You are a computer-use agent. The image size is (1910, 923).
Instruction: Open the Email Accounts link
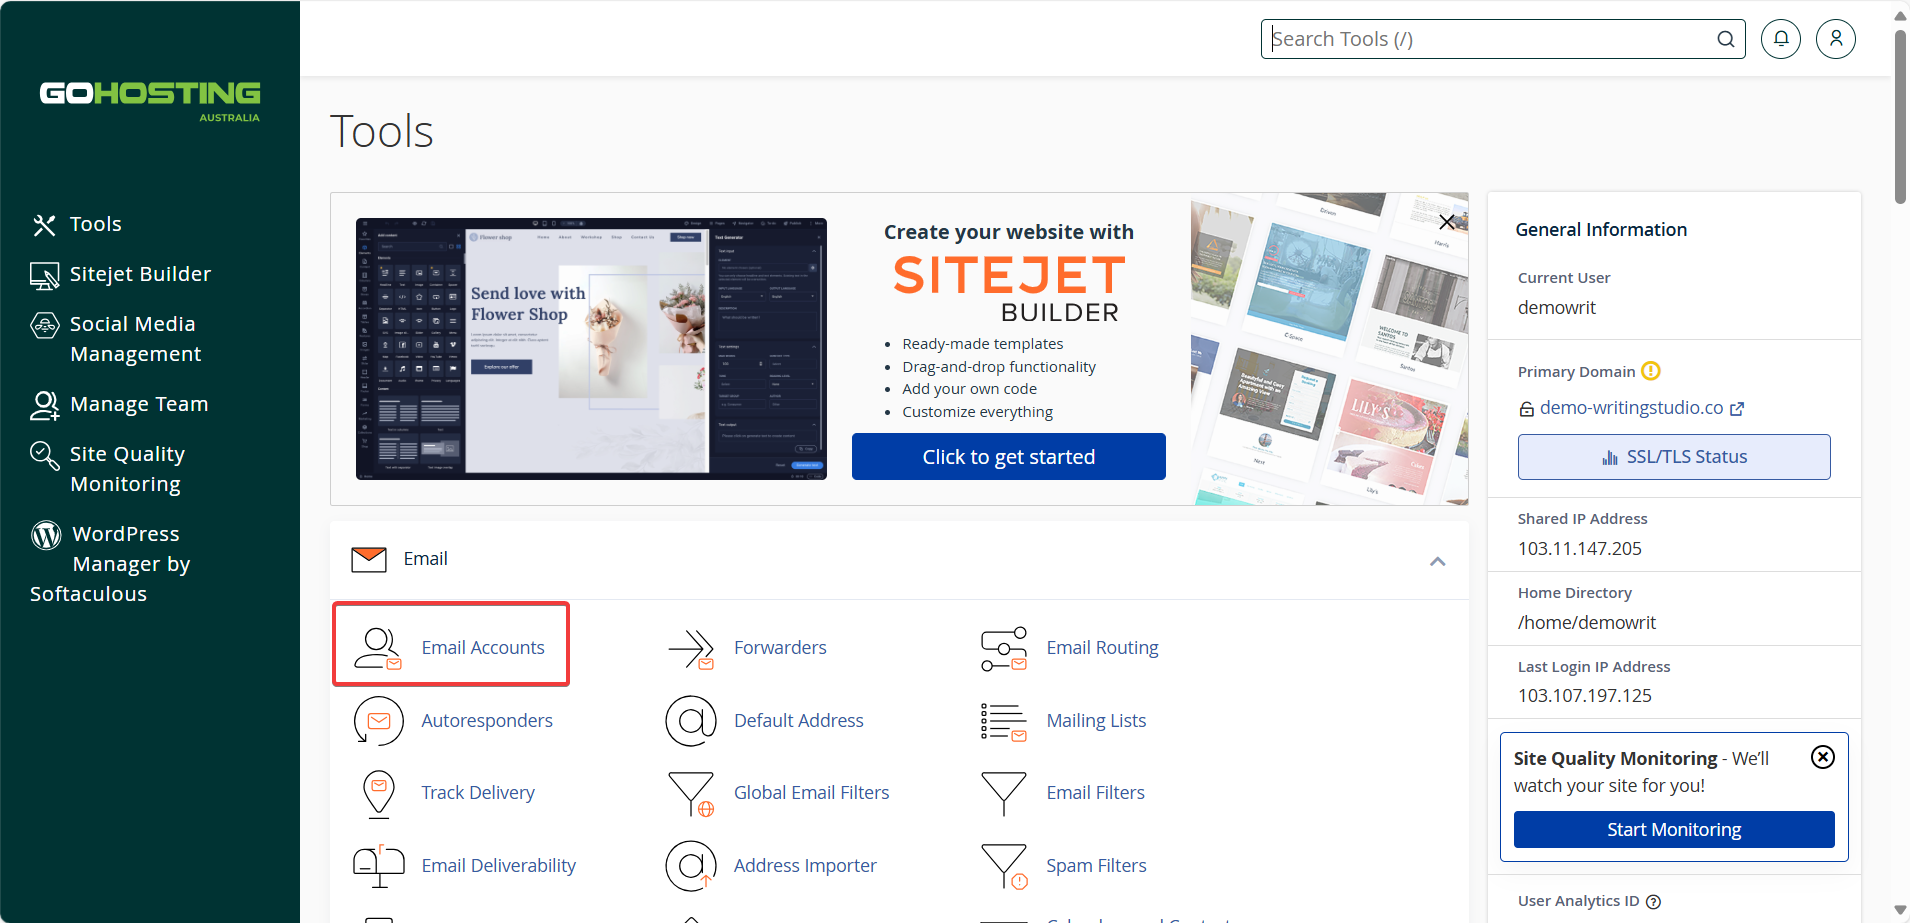pos(483,648)
